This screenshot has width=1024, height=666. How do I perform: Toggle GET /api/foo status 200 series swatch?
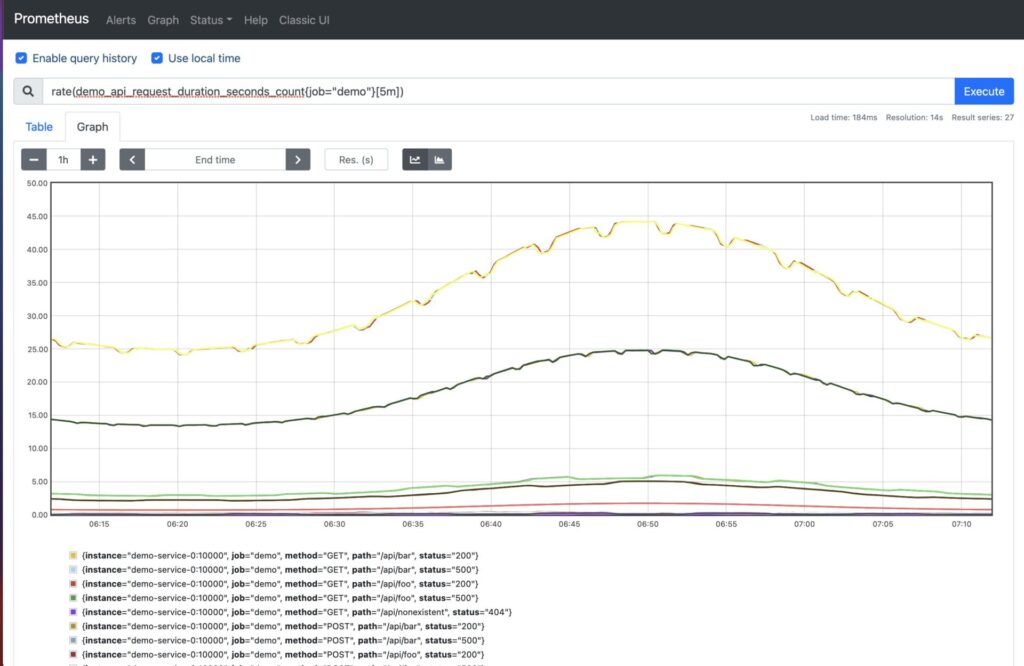click(x=73, y=584)
